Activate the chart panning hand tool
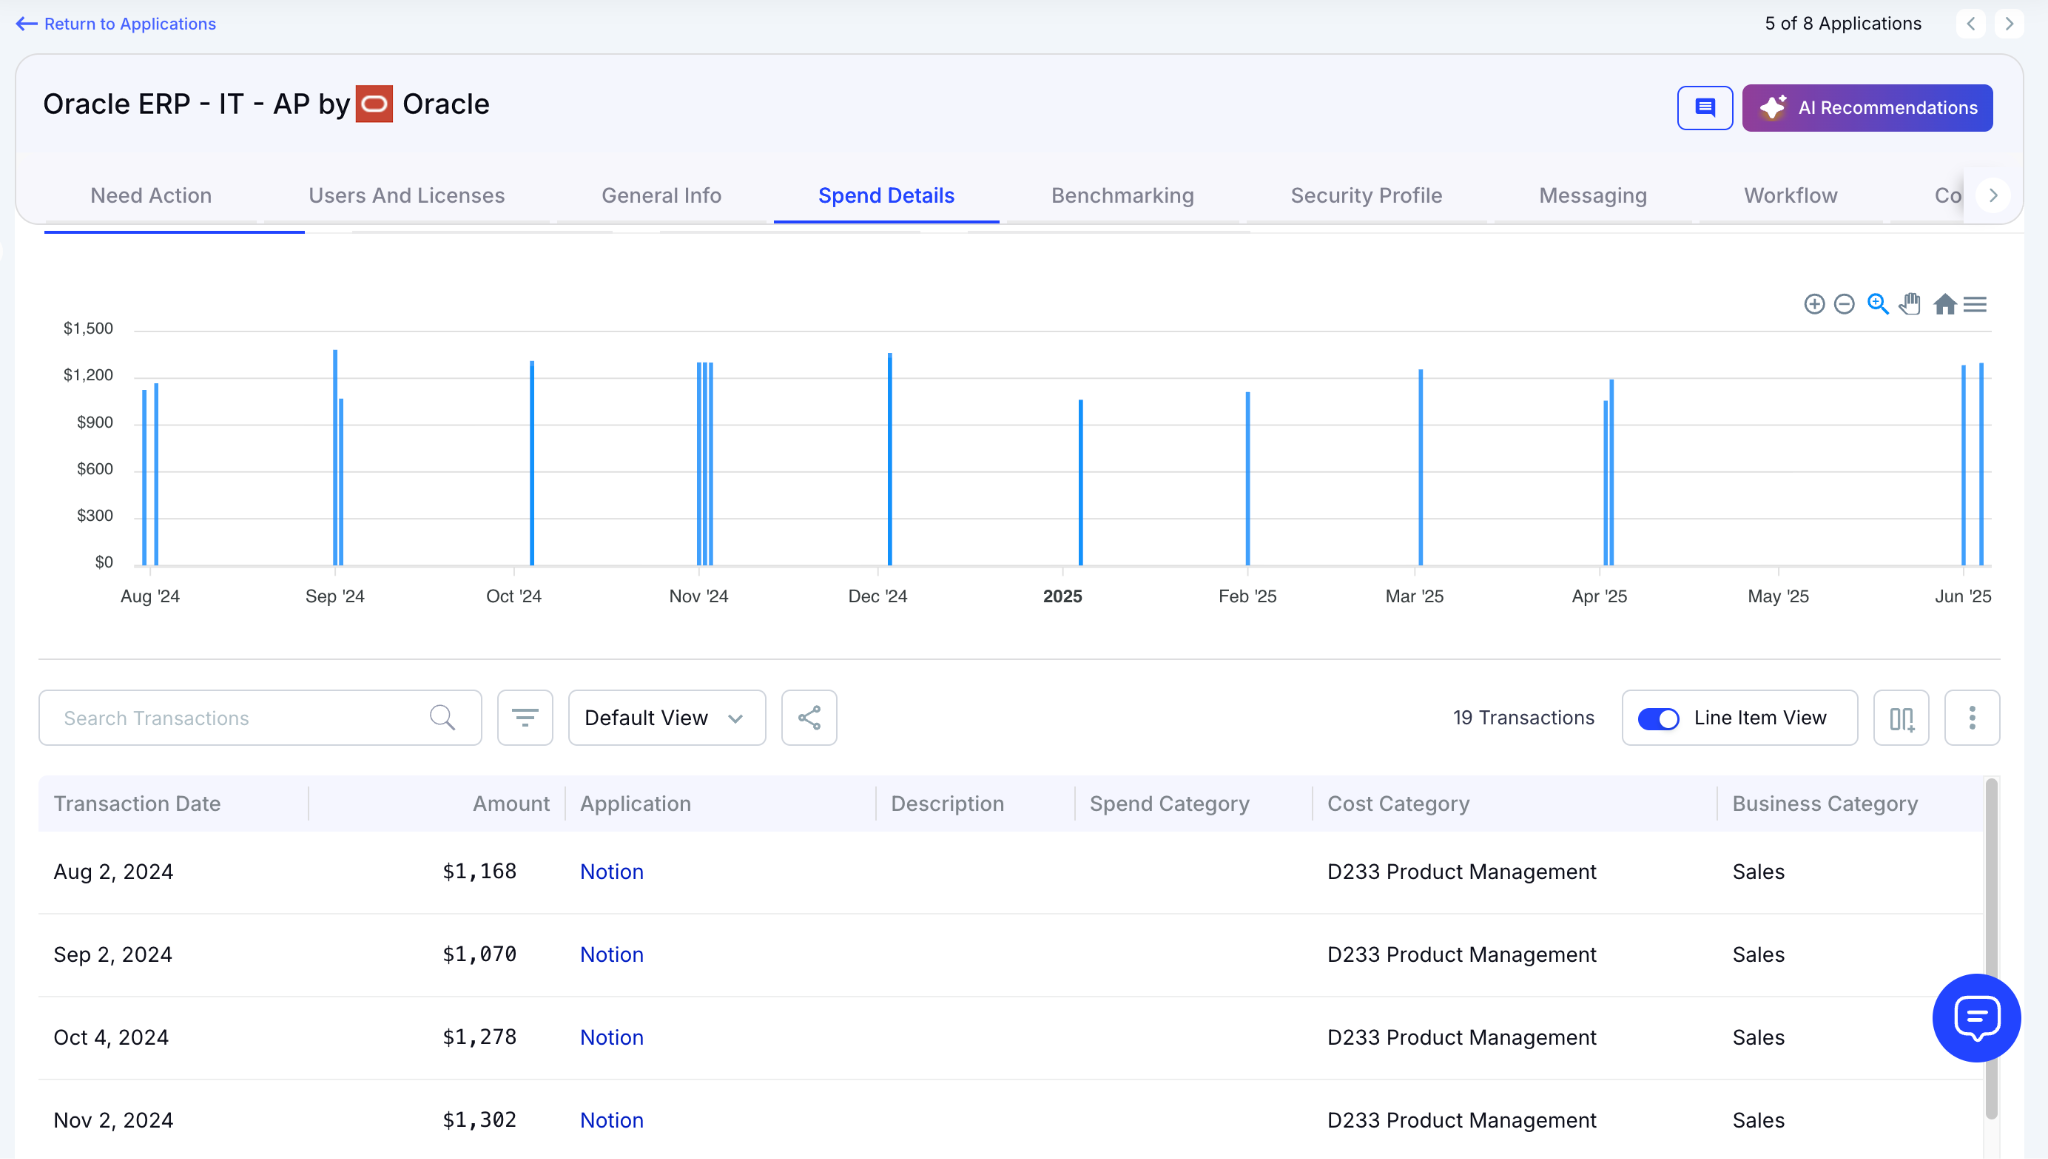The image size is (2048, 1159). [1910, 304]
